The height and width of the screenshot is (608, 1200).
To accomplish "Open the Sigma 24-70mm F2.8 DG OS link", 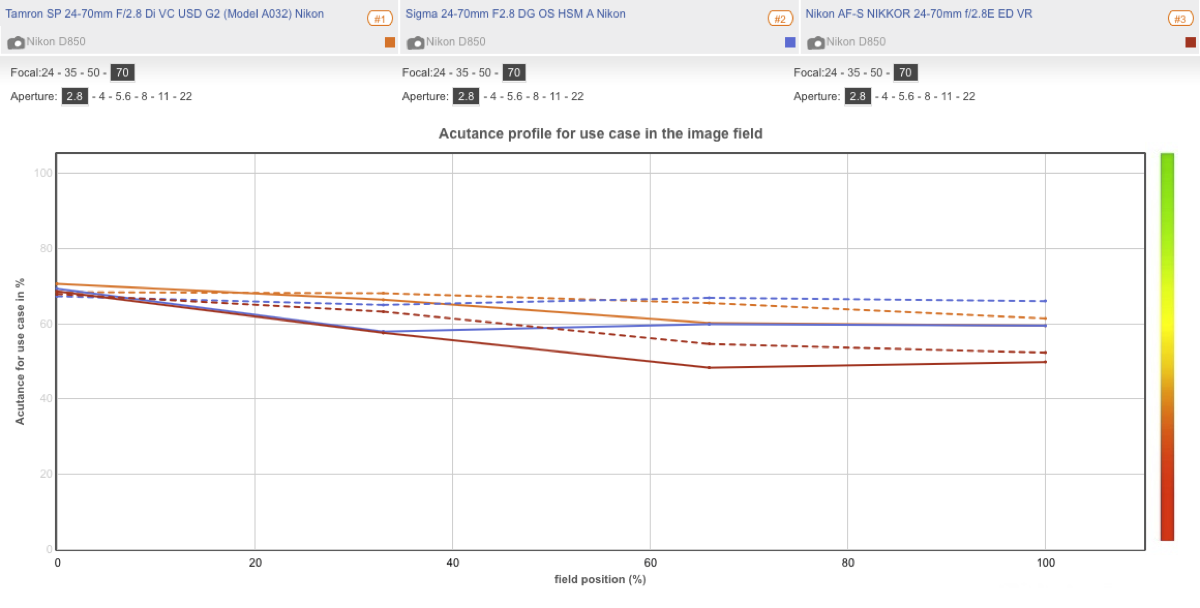I will pyautogui.click(x=515, y=14).
